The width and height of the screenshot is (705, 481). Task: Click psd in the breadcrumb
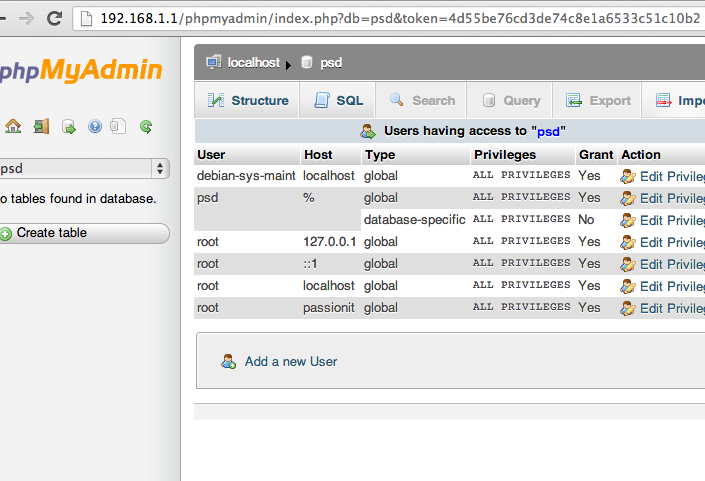(x=331, y=62)
